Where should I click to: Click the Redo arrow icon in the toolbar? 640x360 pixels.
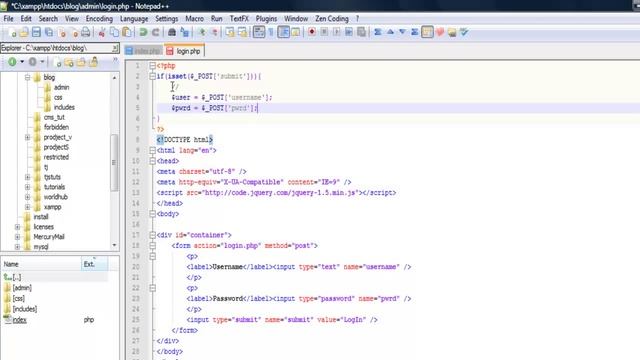pyautogui.click(x=156, y=32)
